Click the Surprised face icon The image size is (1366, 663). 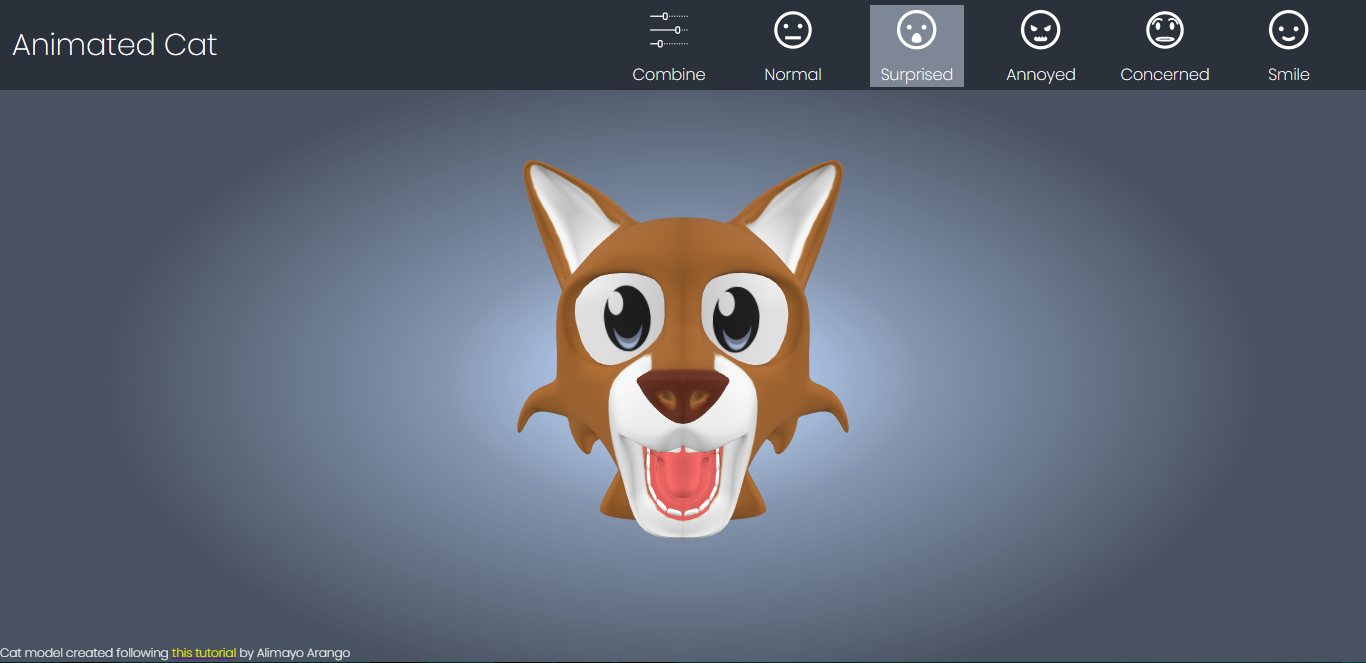tap(916, 30)
